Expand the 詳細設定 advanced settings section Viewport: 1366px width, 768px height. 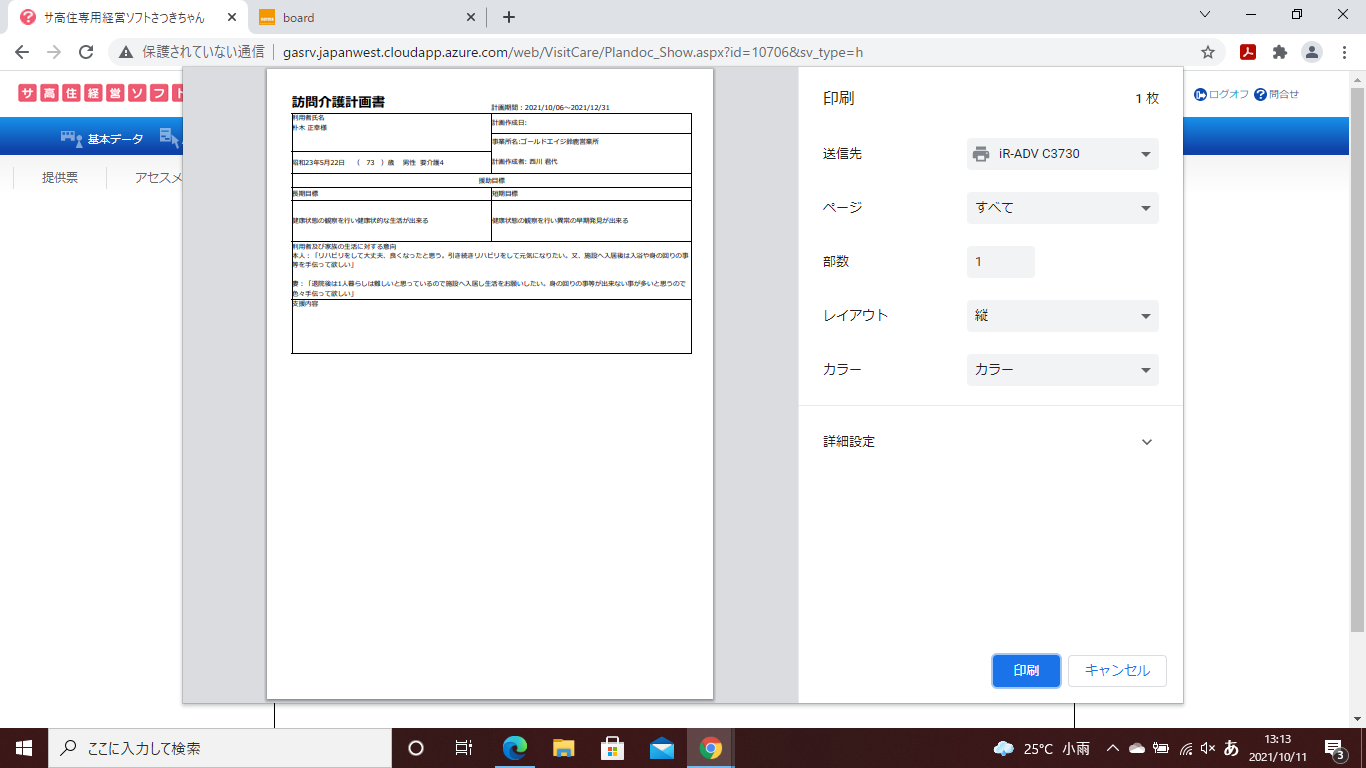(1146, 442)
